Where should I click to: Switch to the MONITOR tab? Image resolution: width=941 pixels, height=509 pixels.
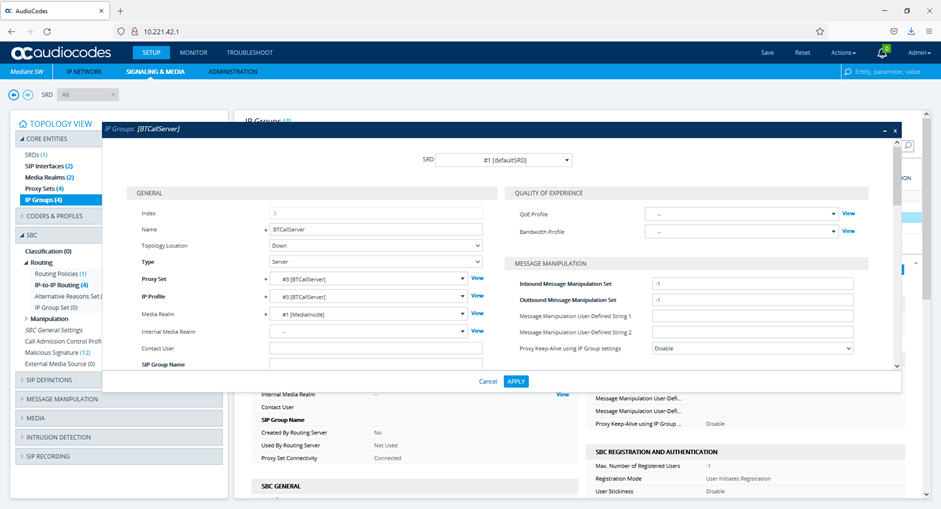pos(193,53)
